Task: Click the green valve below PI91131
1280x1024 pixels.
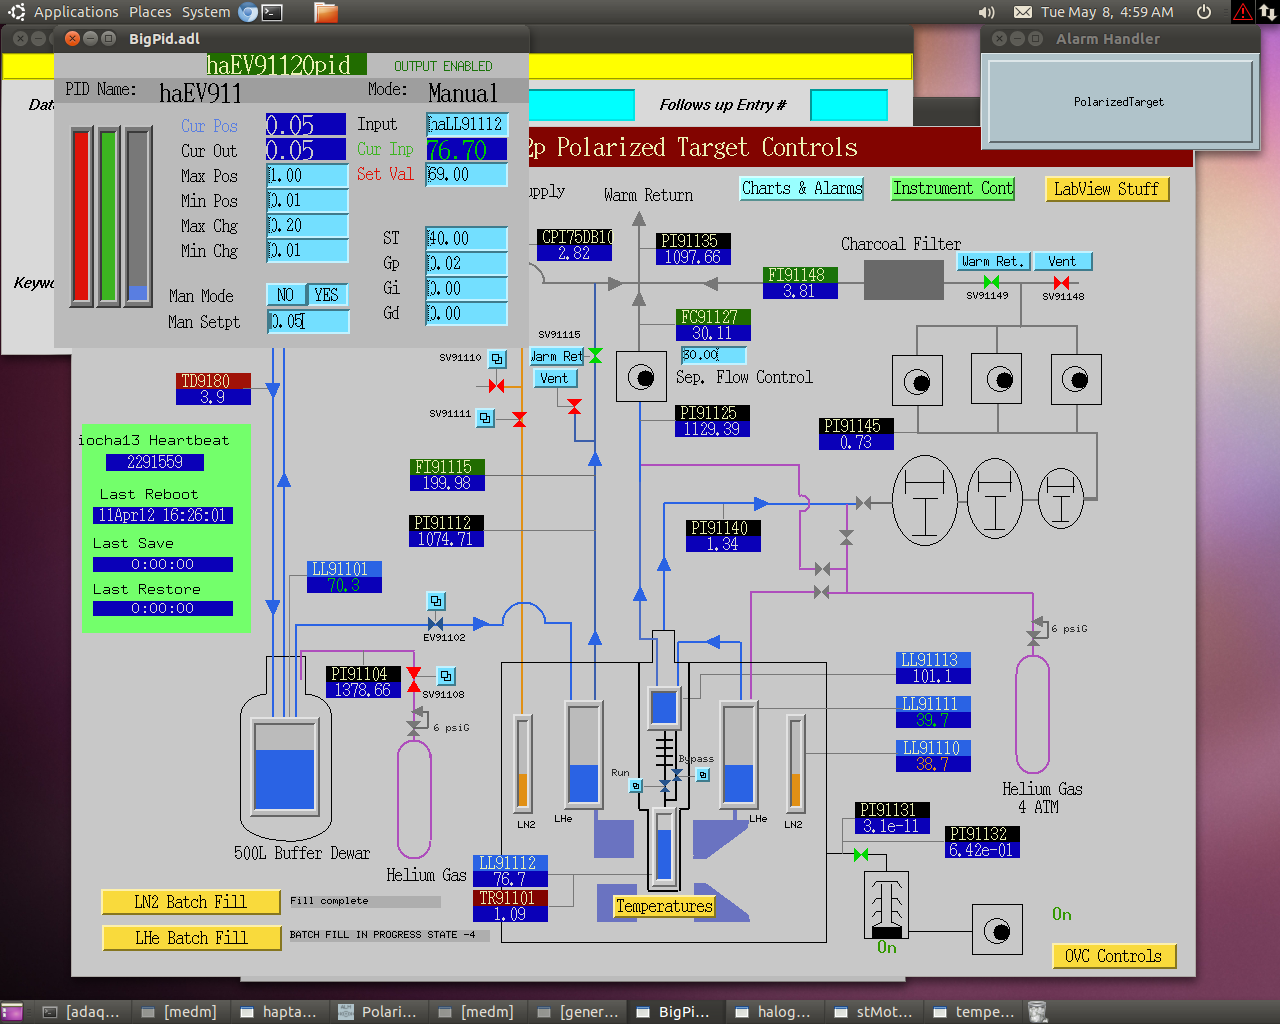Action: (860, 854)
